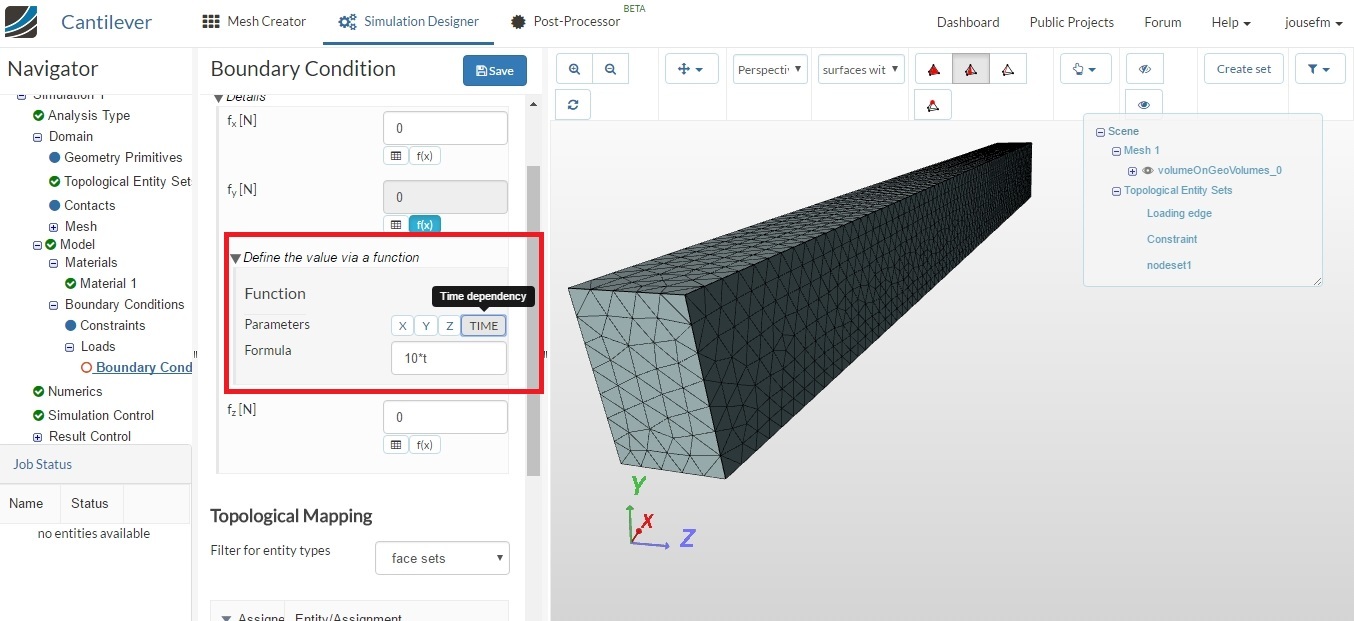The image size is (1354, 621).
Task: Click the show-all eye icon
Action: tap(1145, 104)
